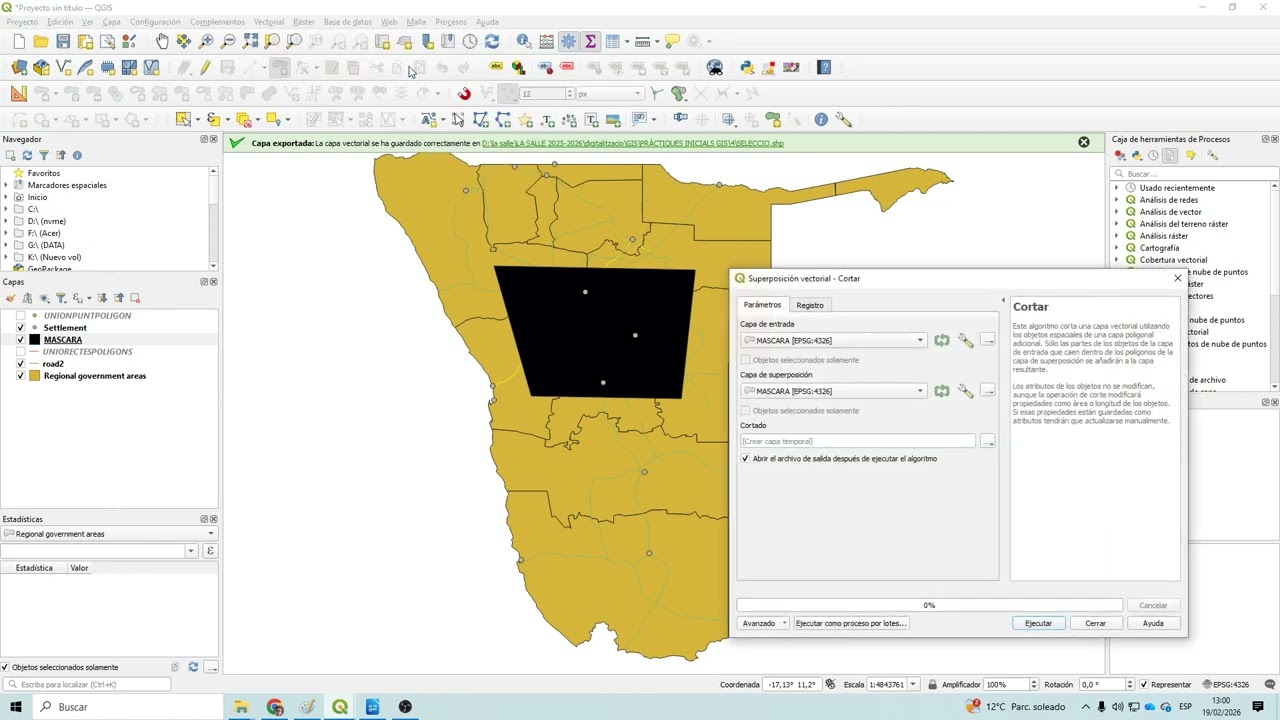This screenshot has width=1280, height=720.
Task: Click the filter icon in Navegador panel
Action: click(x=44, y=156)
